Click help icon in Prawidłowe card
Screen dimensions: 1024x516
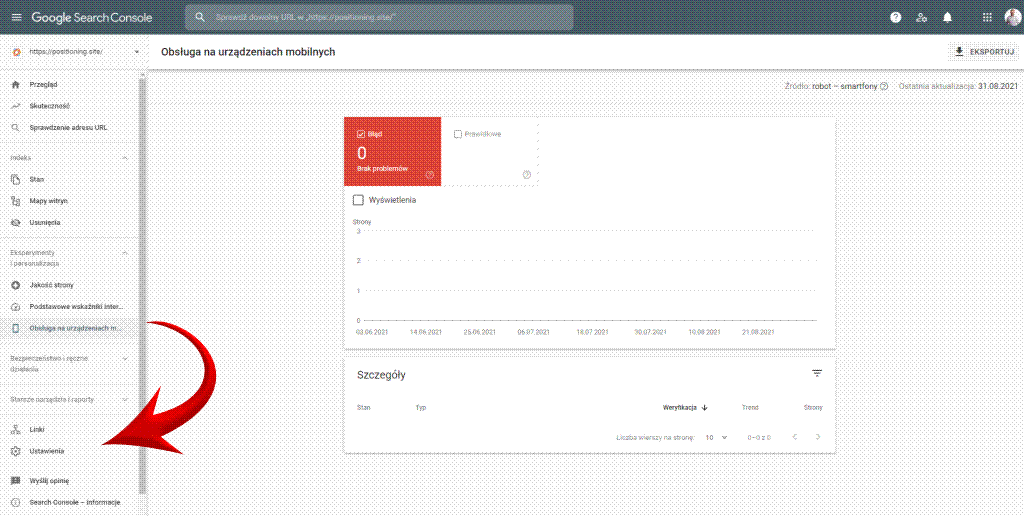click(x=527, y=174)
